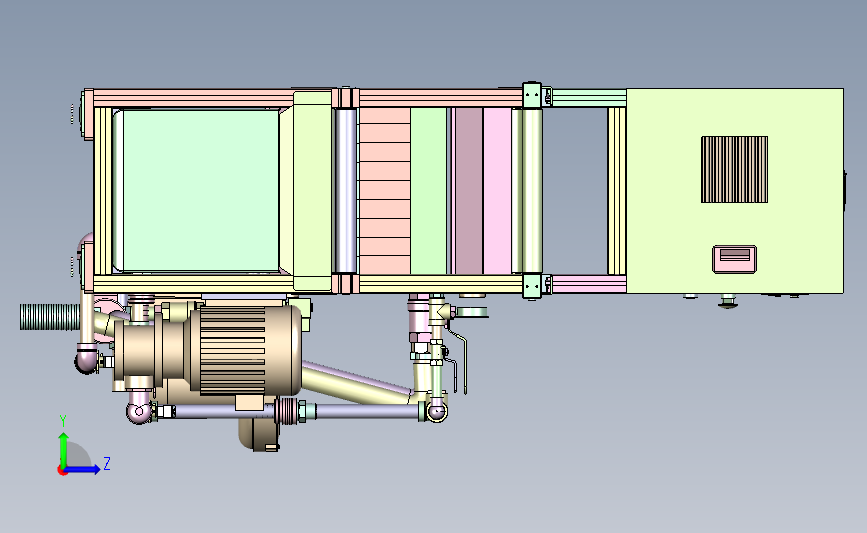Select the large control cabinet body
Image resolution: width=867 pixels, height=533 pixels.
735,190
